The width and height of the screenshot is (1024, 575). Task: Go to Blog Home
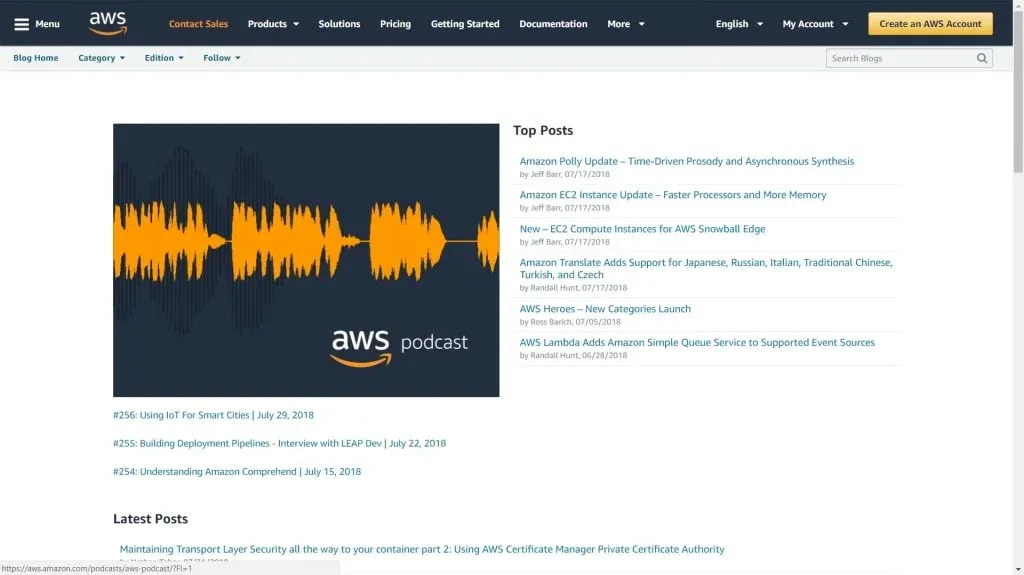(x=36, y=58)
